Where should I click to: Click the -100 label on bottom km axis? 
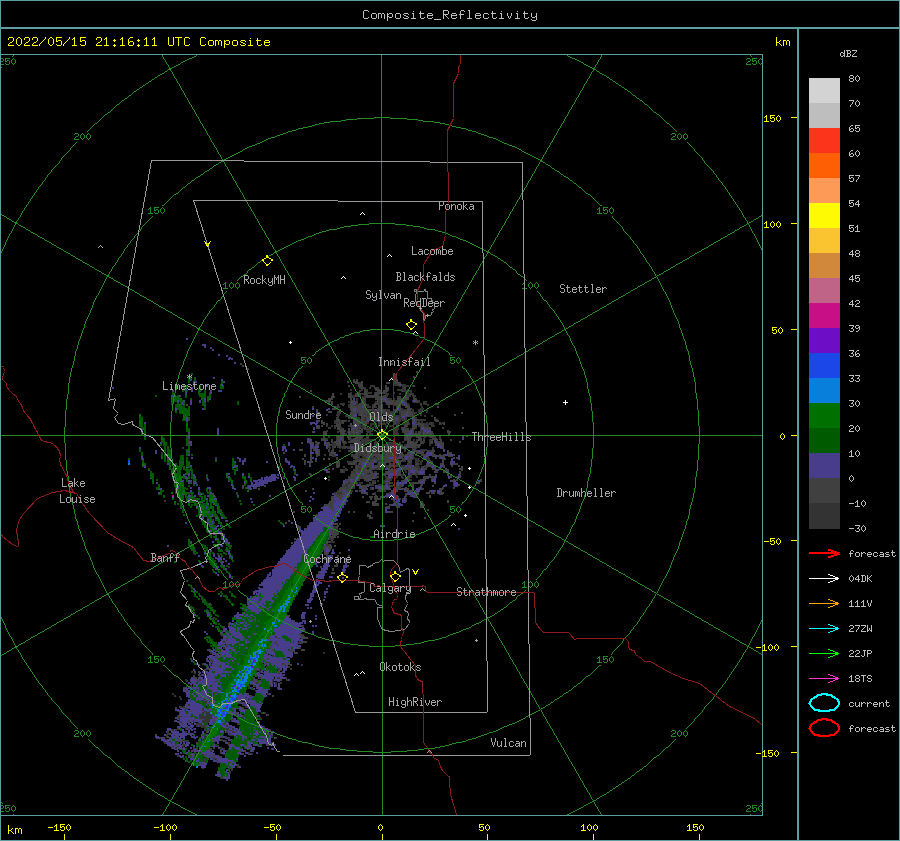click(x=165, y=827)
